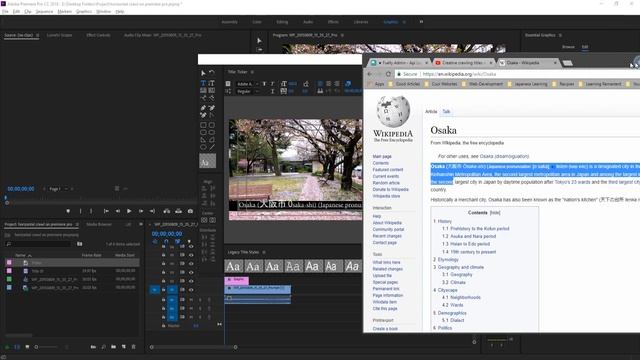
Task: Play the Source monitor clip
Action: pos(129,211)
